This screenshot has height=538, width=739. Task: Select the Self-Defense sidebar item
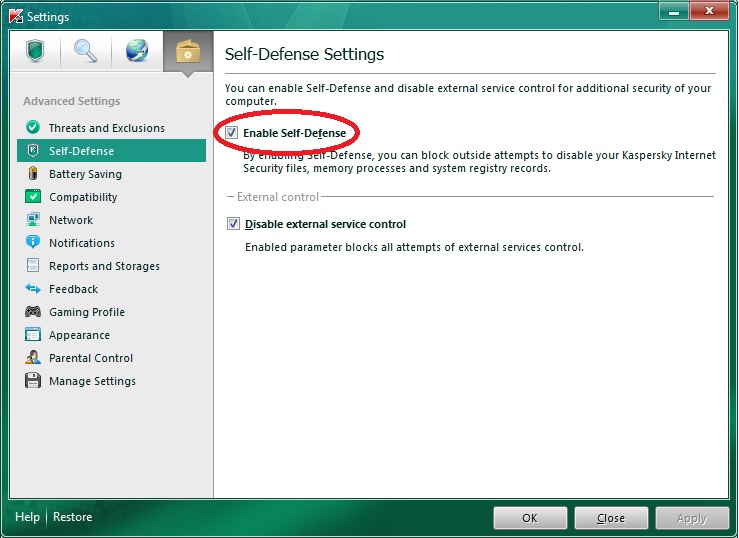point(111,151)
